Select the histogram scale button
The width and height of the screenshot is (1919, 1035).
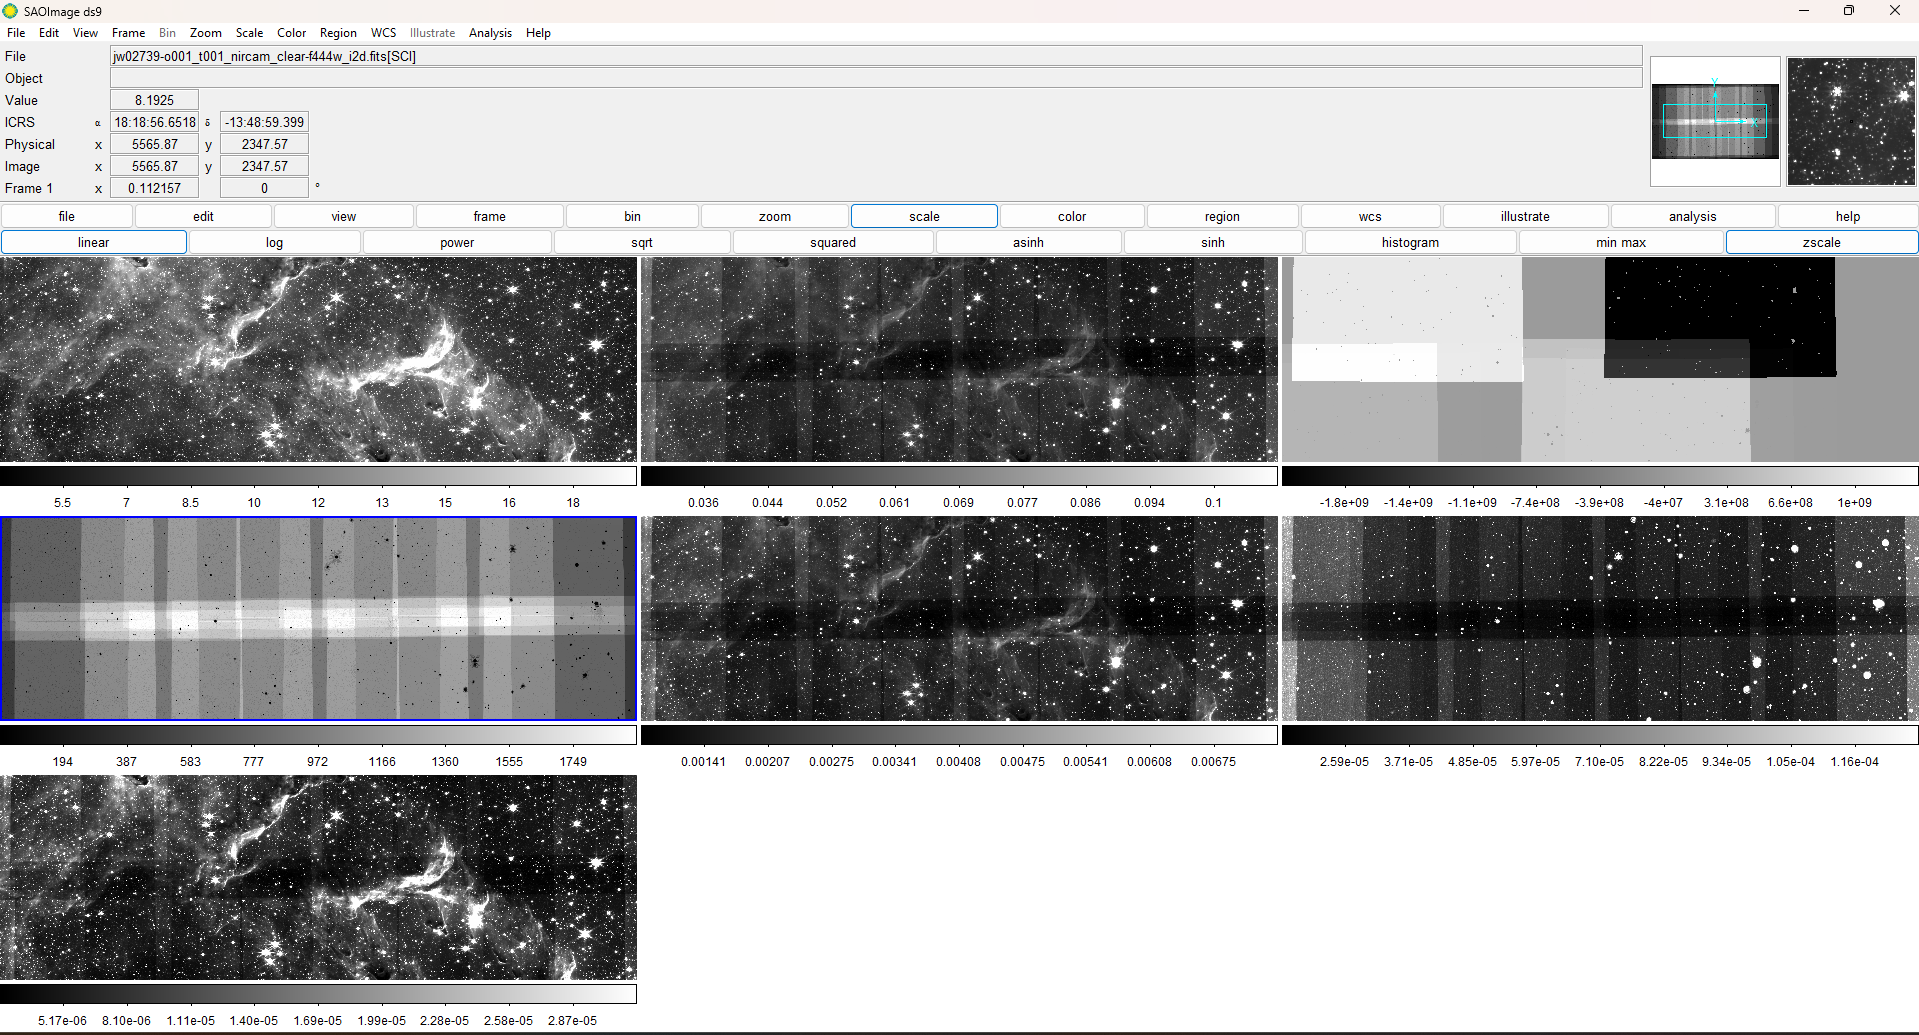[1410, 242]
